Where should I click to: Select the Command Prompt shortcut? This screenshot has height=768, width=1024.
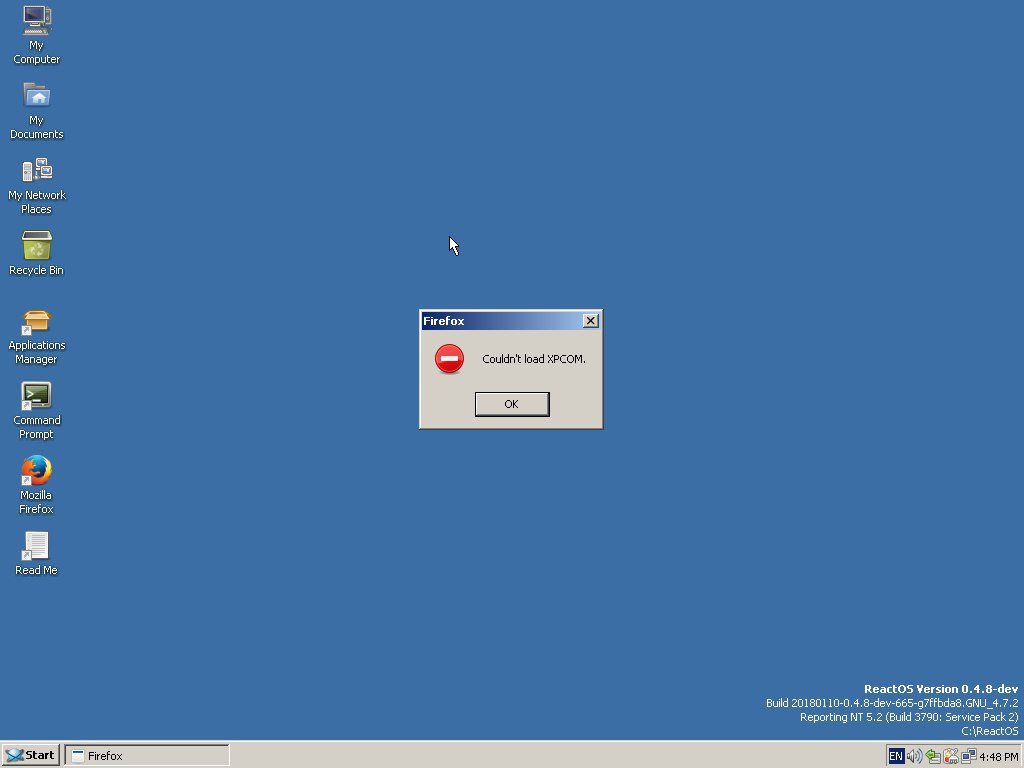[37, 411]
